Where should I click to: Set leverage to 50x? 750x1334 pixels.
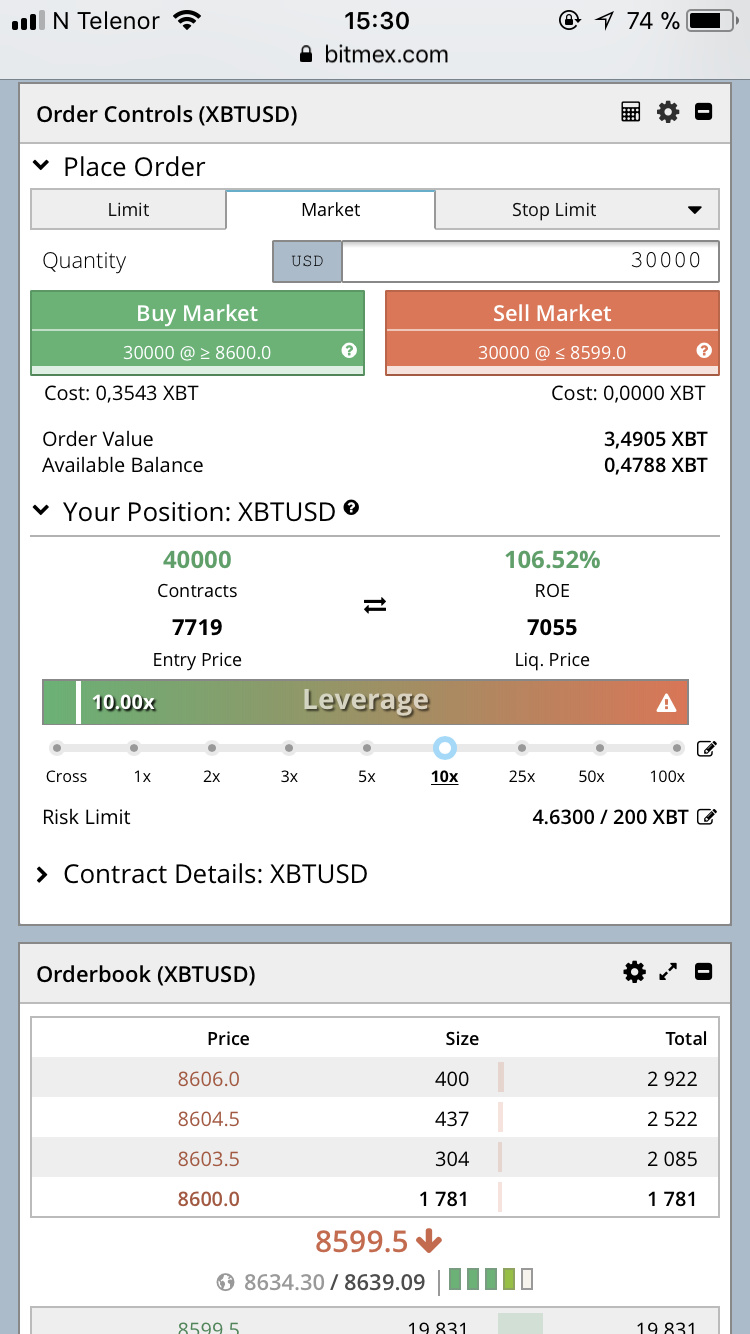[599, 748]
